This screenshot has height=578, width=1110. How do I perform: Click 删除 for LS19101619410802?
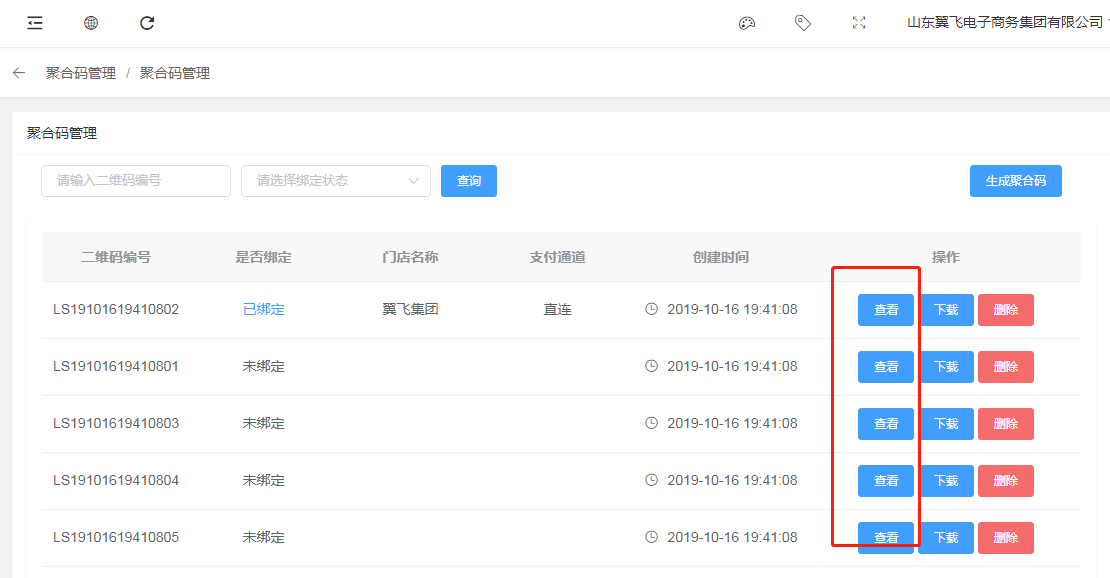pyautogui.click(x=1006, y=310)
